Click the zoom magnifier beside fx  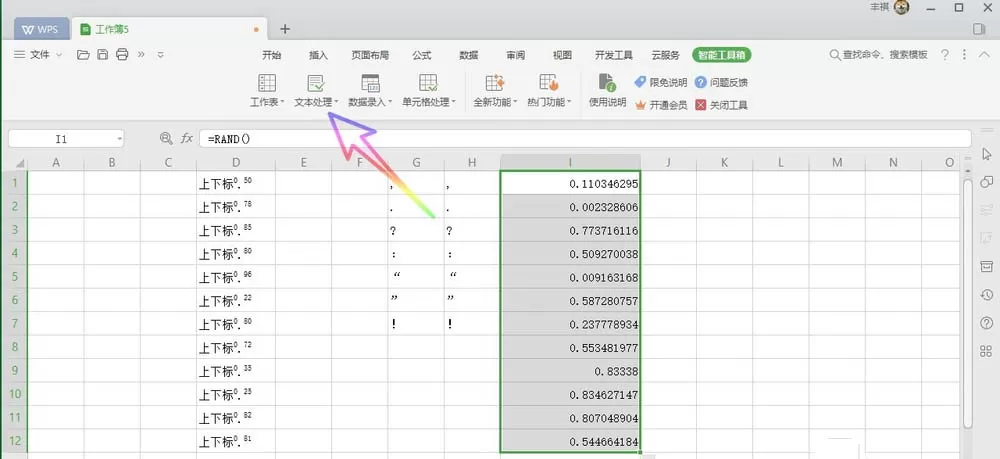[166, 138]
